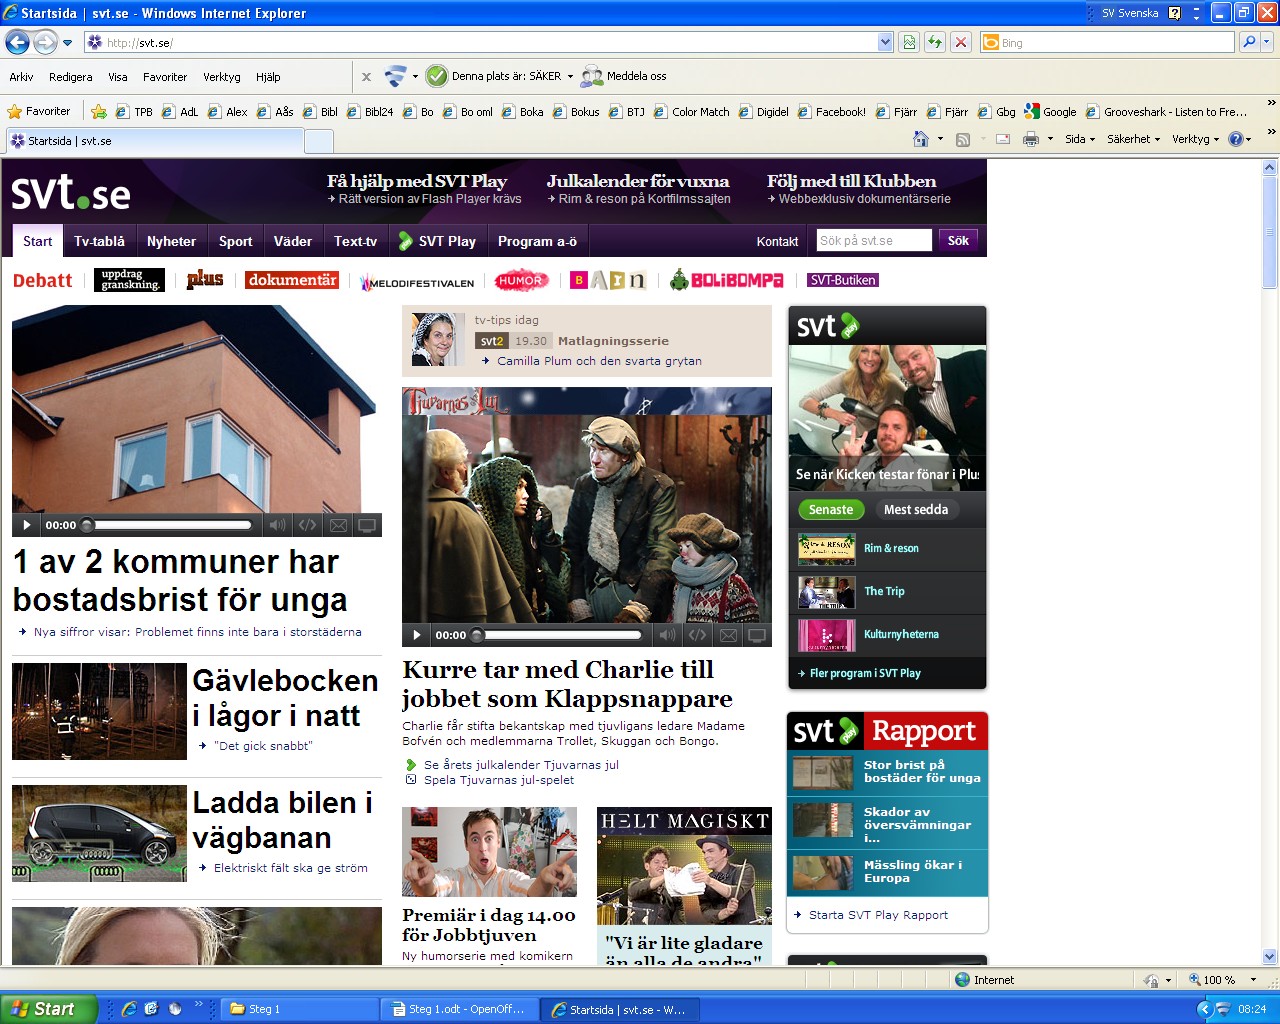Mute the bostadsbrist video with speaker icon
The height and width of the screenshot is (1024, 1280).
pyautogui.click(x=278, y=525)
